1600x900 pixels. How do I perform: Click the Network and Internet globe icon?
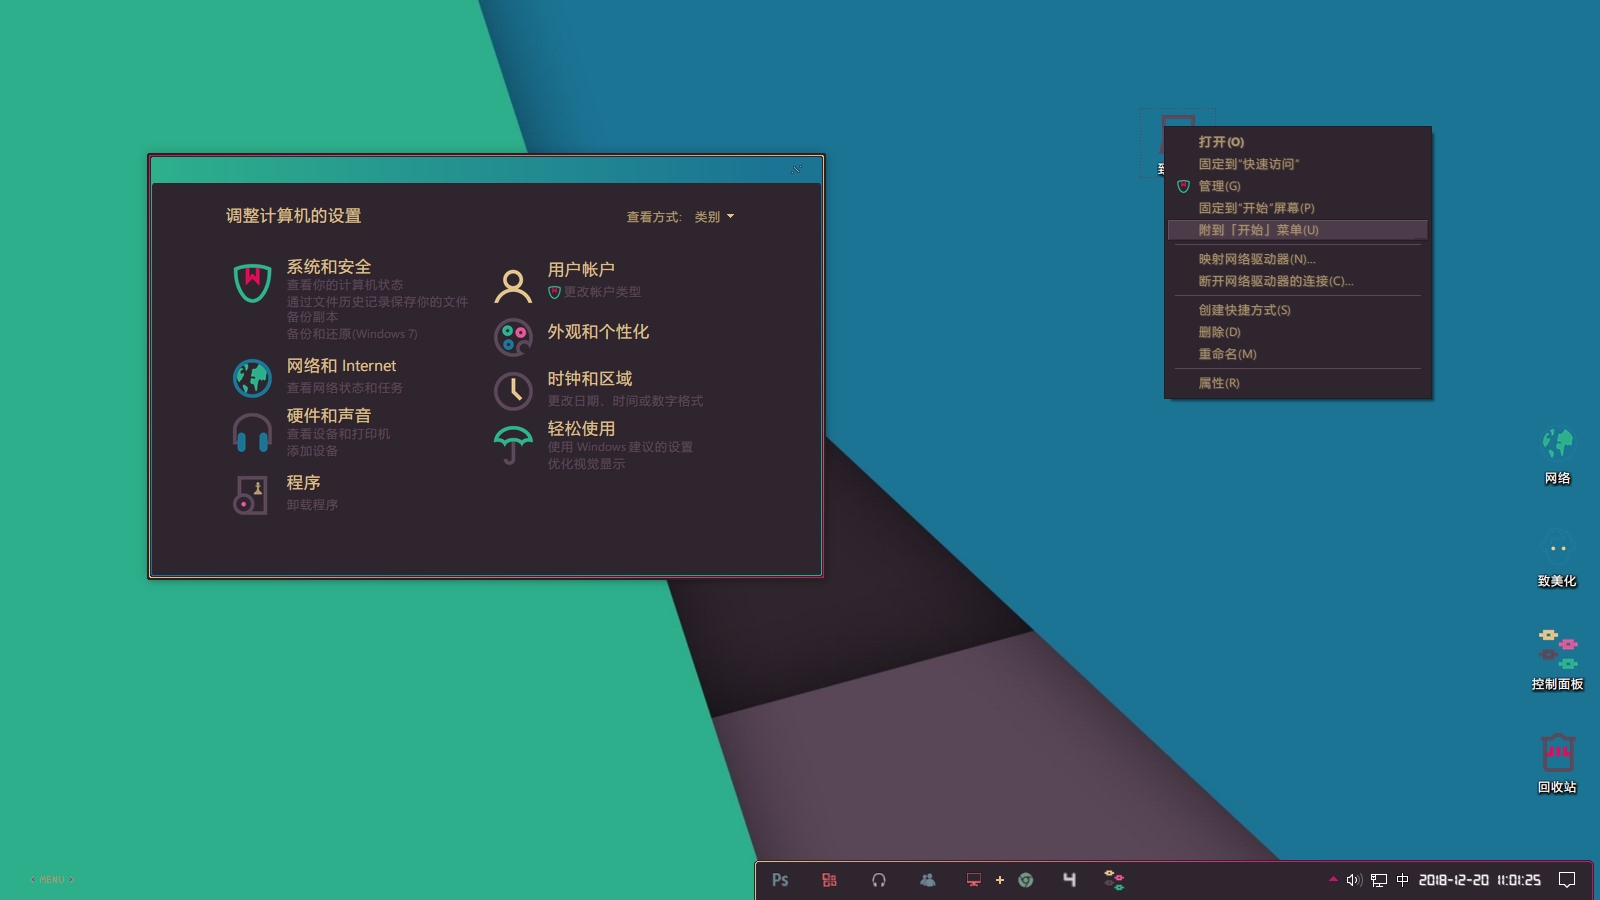[252, 378]
